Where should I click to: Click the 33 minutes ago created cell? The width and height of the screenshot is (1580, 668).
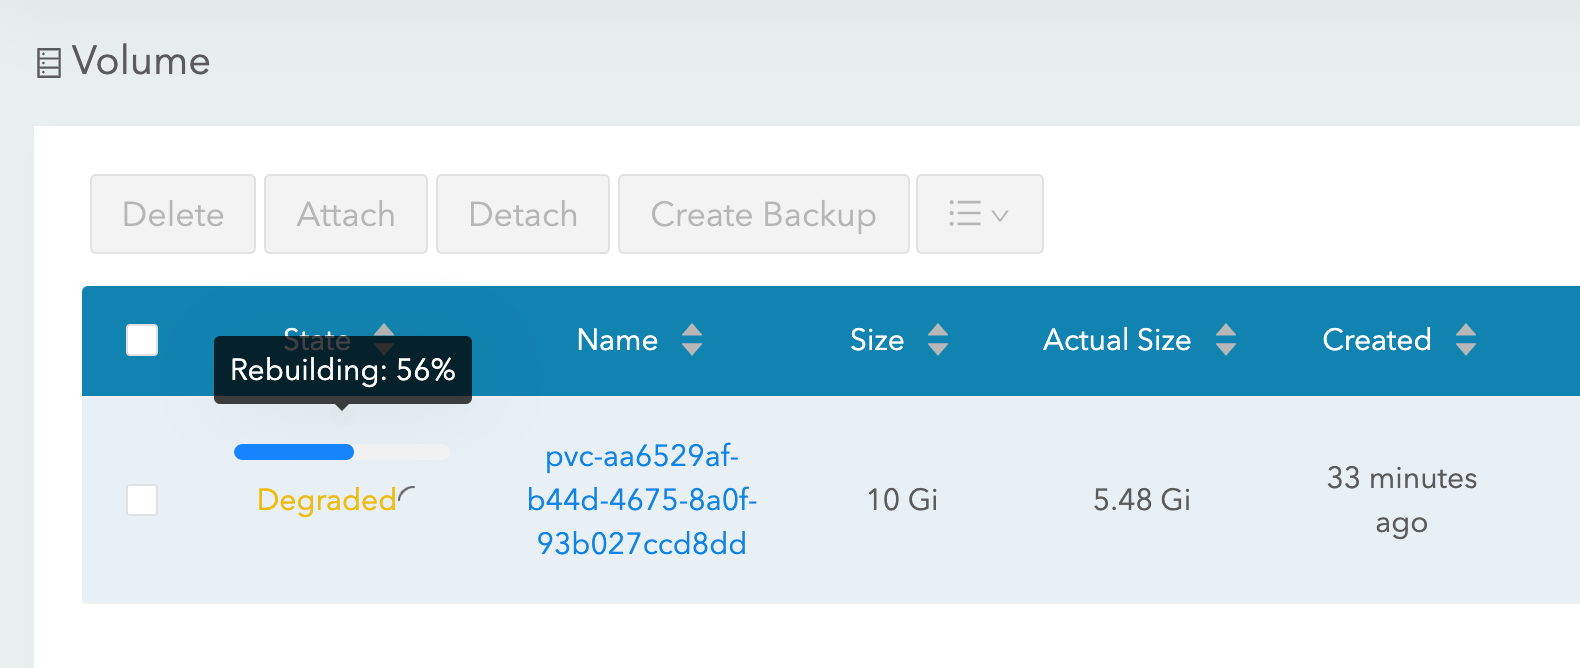point(1401,500)
